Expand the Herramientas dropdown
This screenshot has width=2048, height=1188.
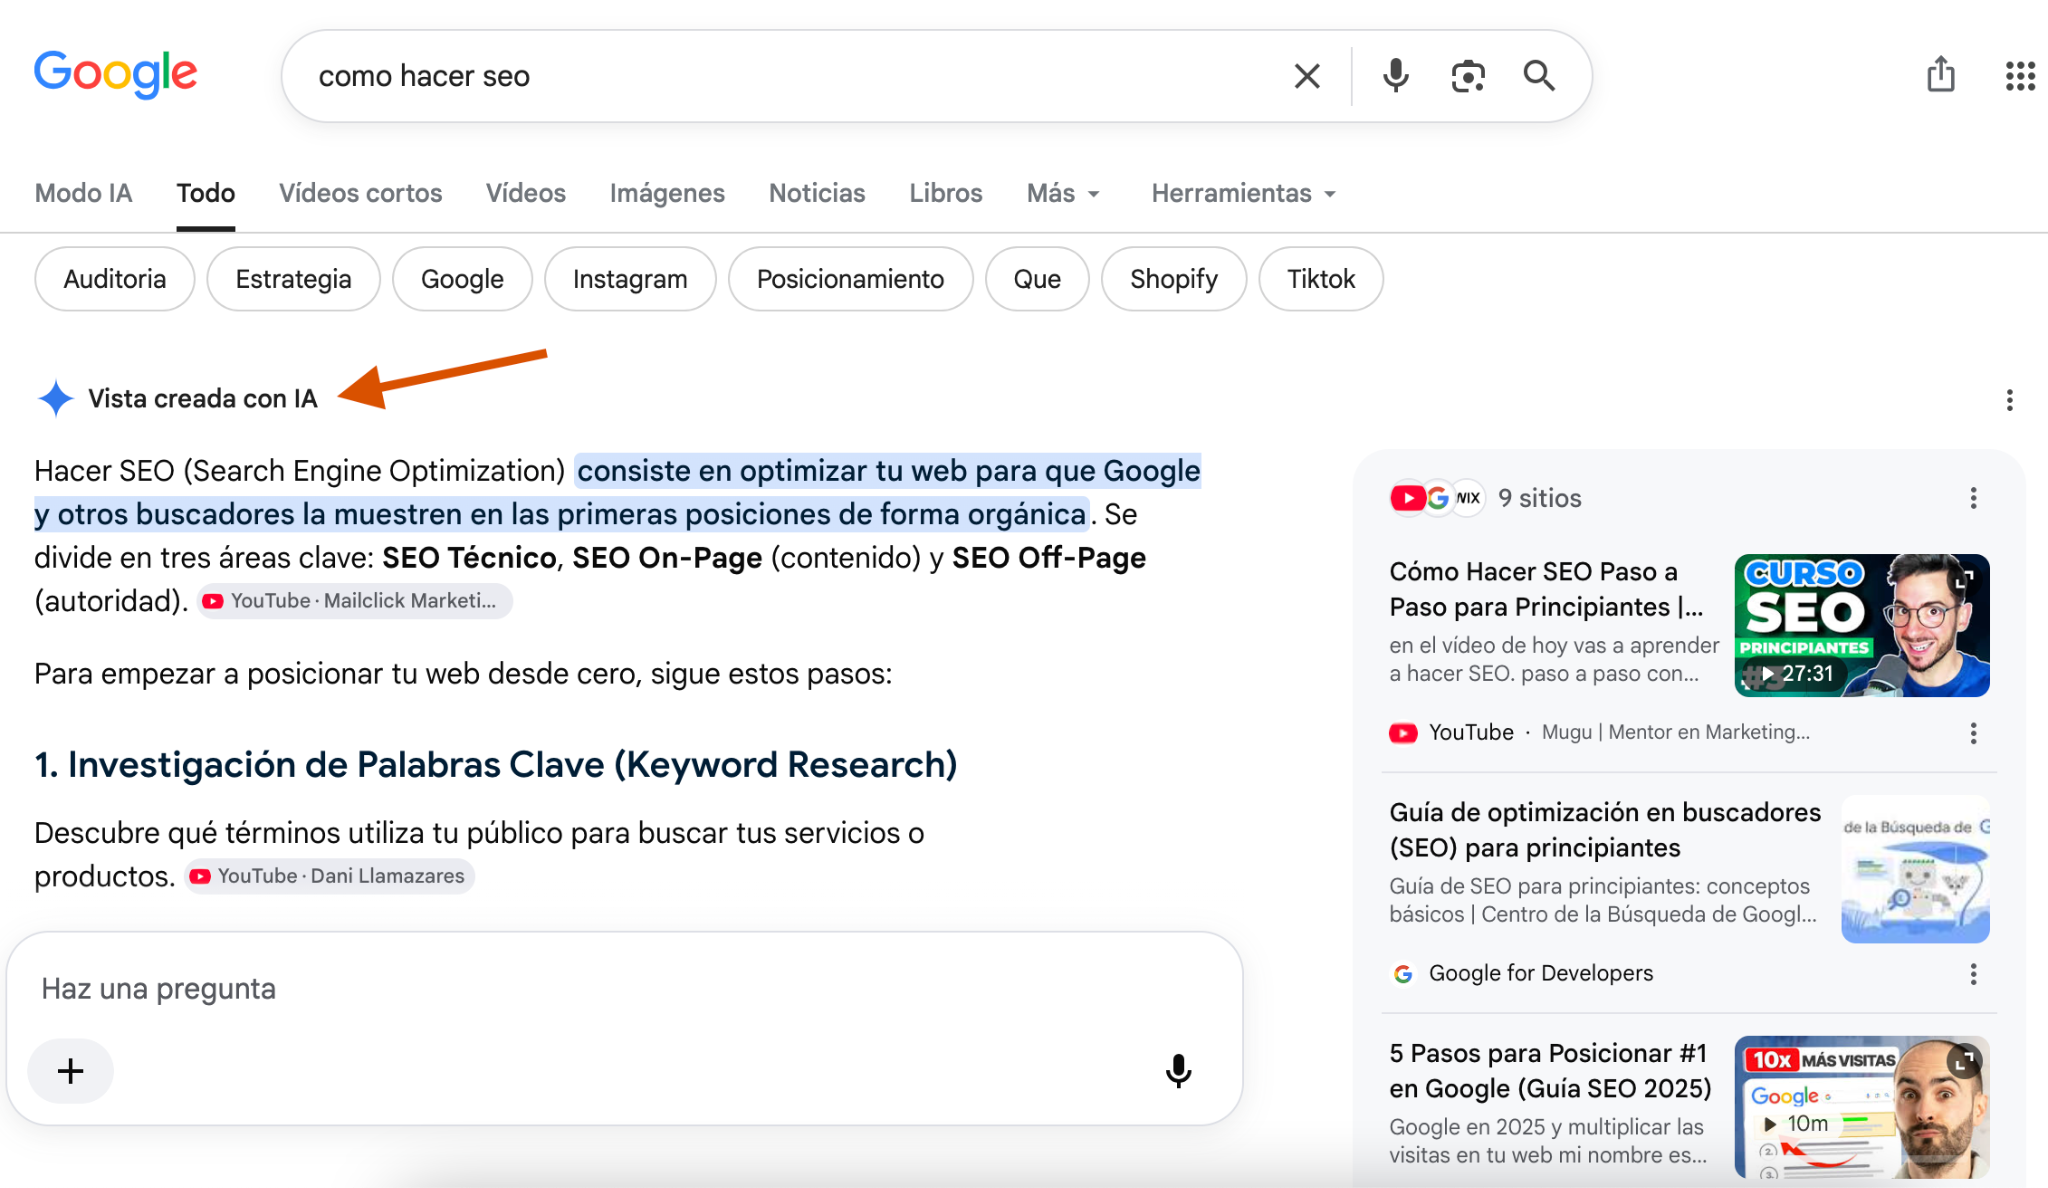click(x=1243, y=193)
